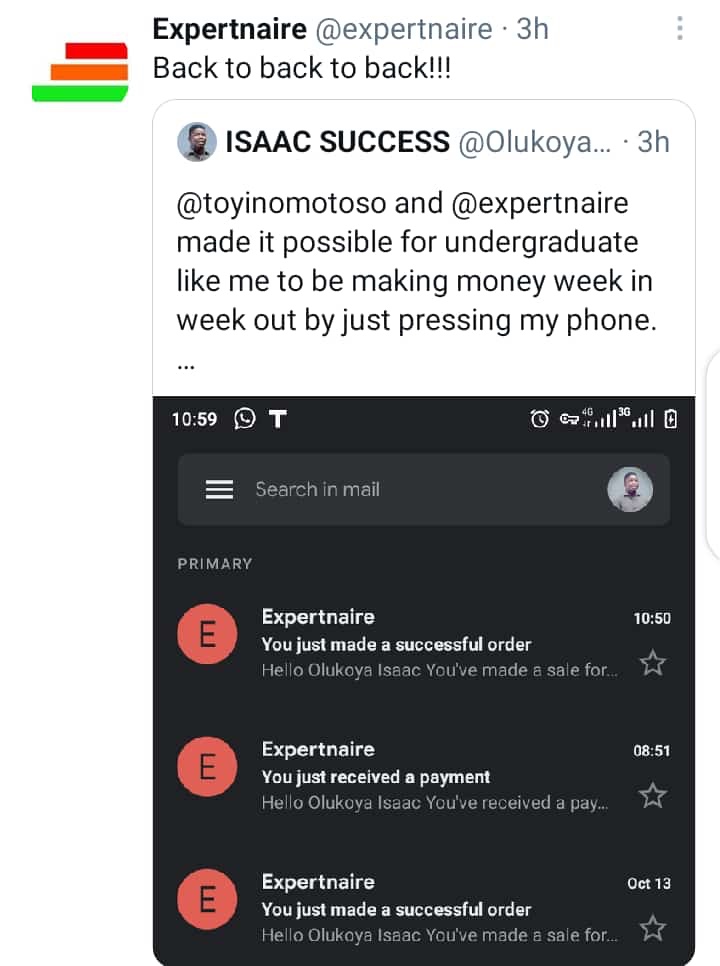The width and height of the screenshot is (720, 966).
Task: Open the ISAAC SUCCESS profile name
Action: click(x=337, y=142)
